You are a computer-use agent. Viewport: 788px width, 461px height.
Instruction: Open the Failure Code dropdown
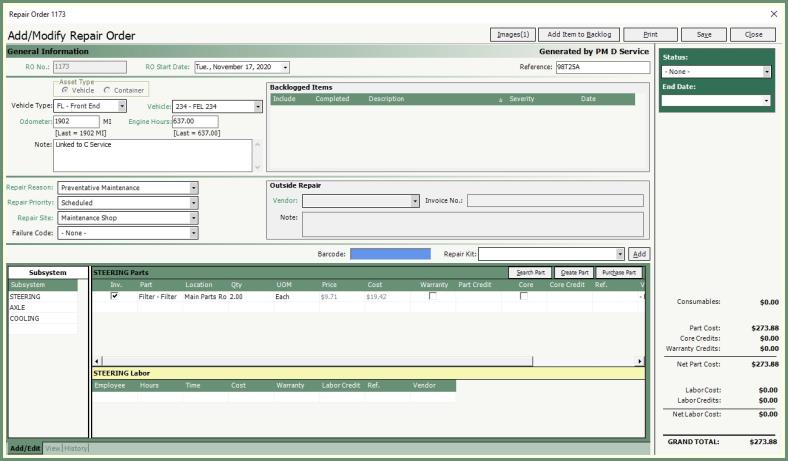click(194, 233)
